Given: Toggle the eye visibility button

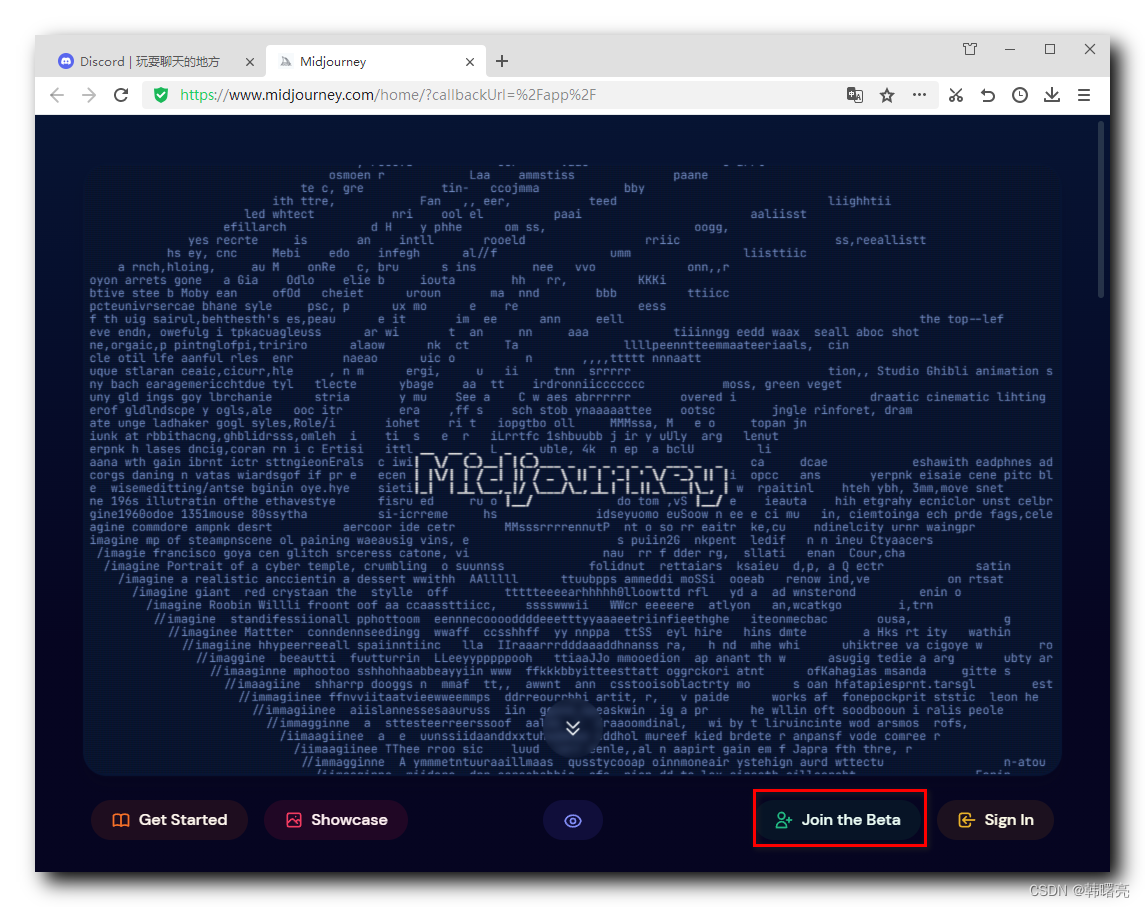Looking at the screenshot, I should click(x=573, y=821).
